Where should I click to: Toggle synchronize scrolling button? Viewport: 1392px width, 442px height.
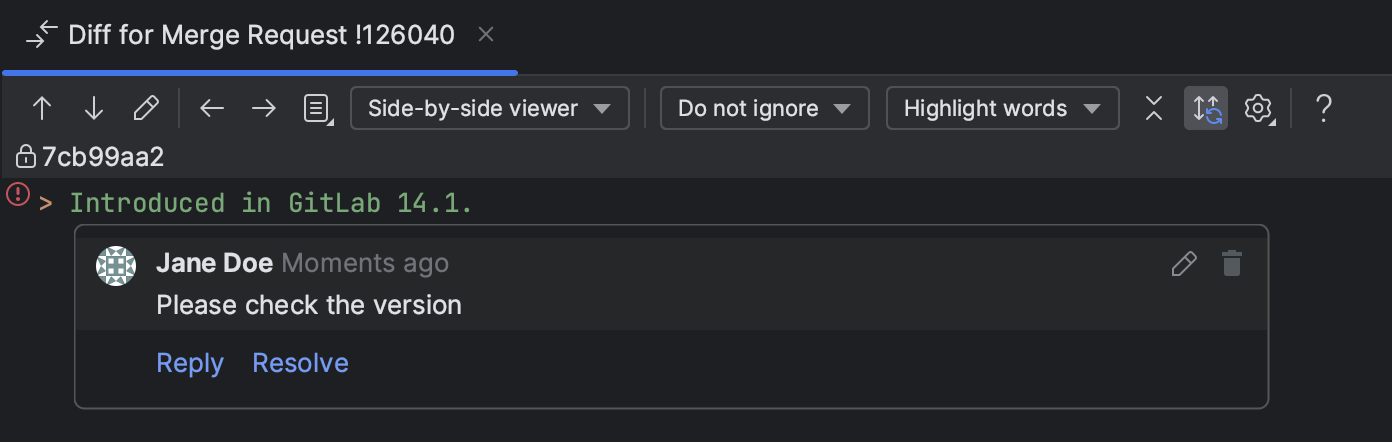pyautogui.click(x=1206, y=108)
